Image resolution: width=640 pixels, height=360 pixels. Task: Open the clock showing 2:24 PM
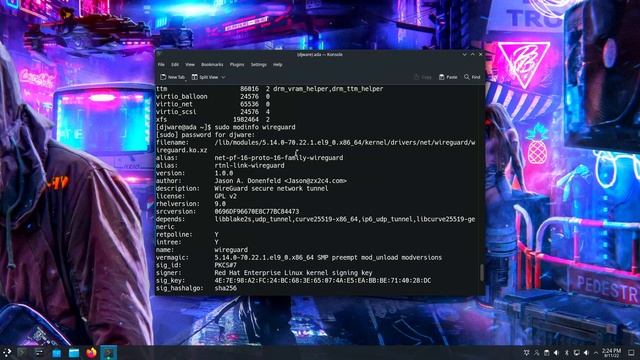tap(611, 353)
